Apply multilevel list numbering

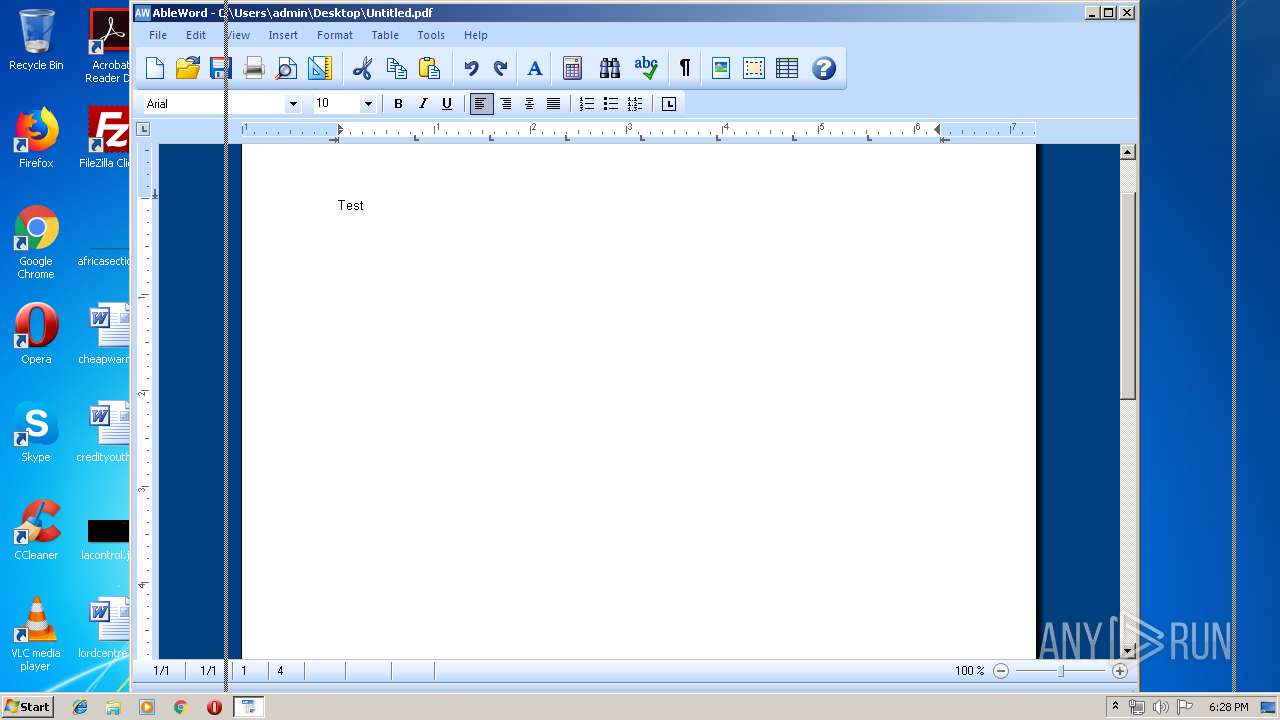click(634, 104)
